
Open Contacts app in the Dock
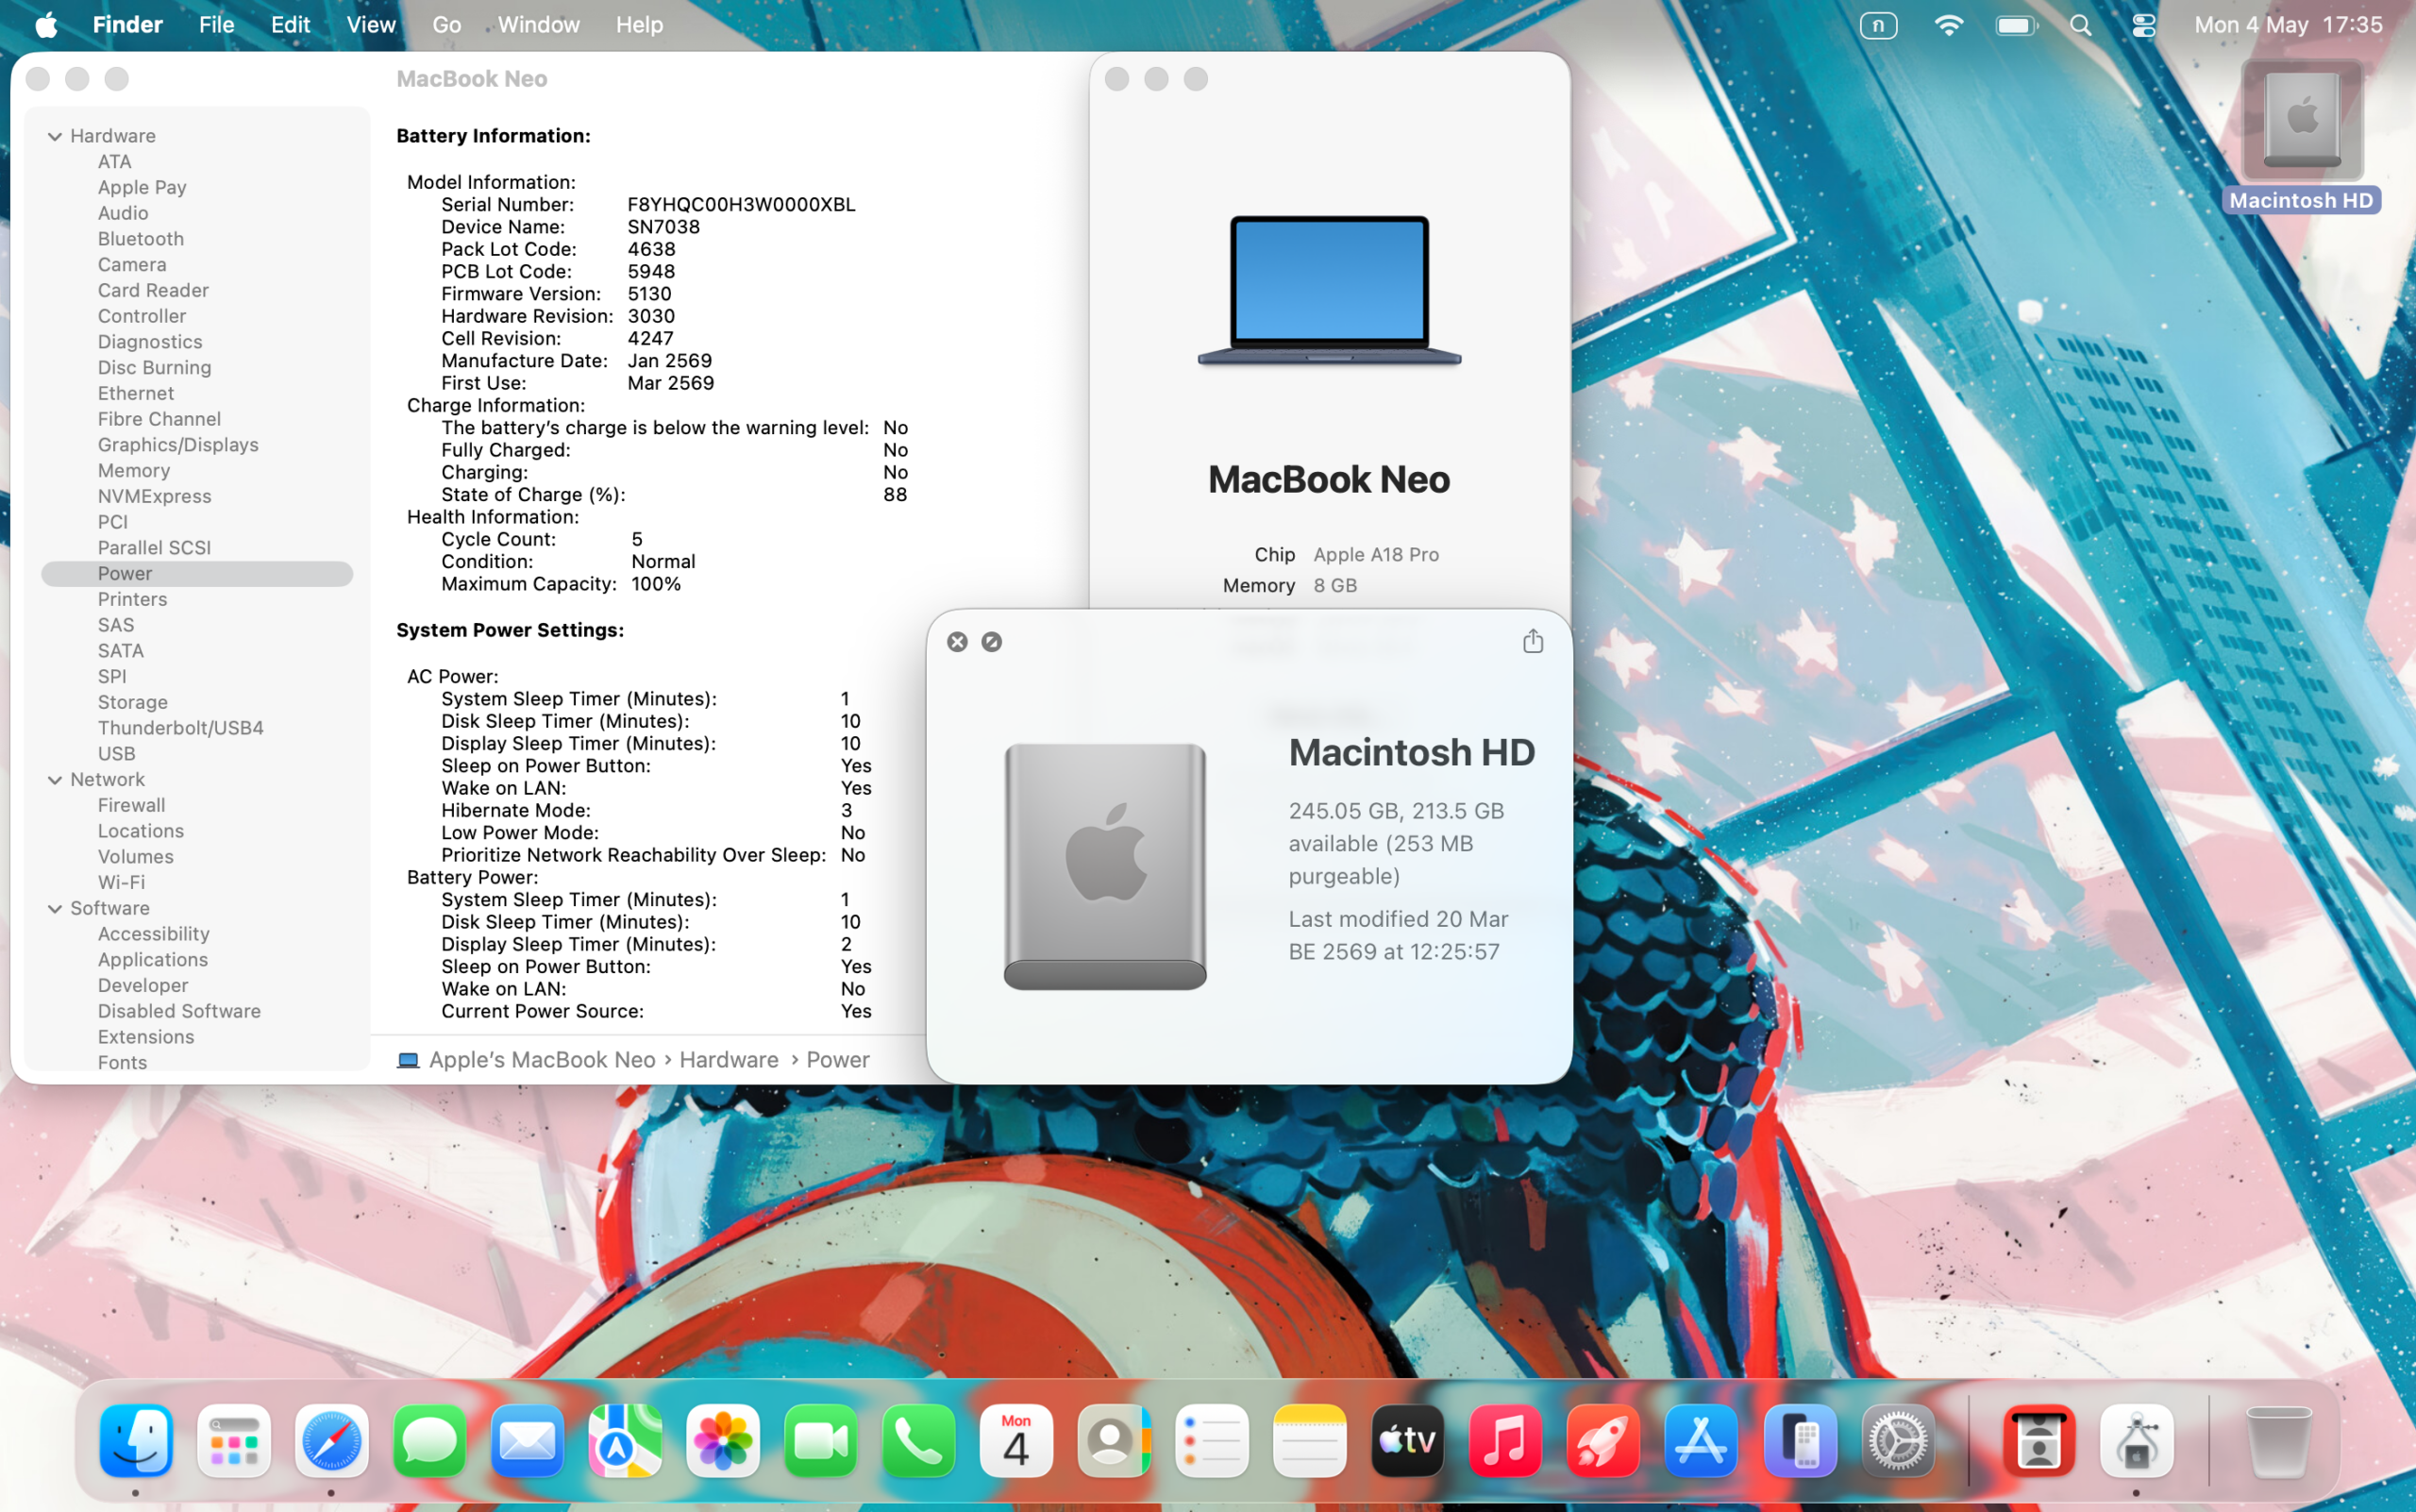pyautogui.click(x=1114, y=1441)
